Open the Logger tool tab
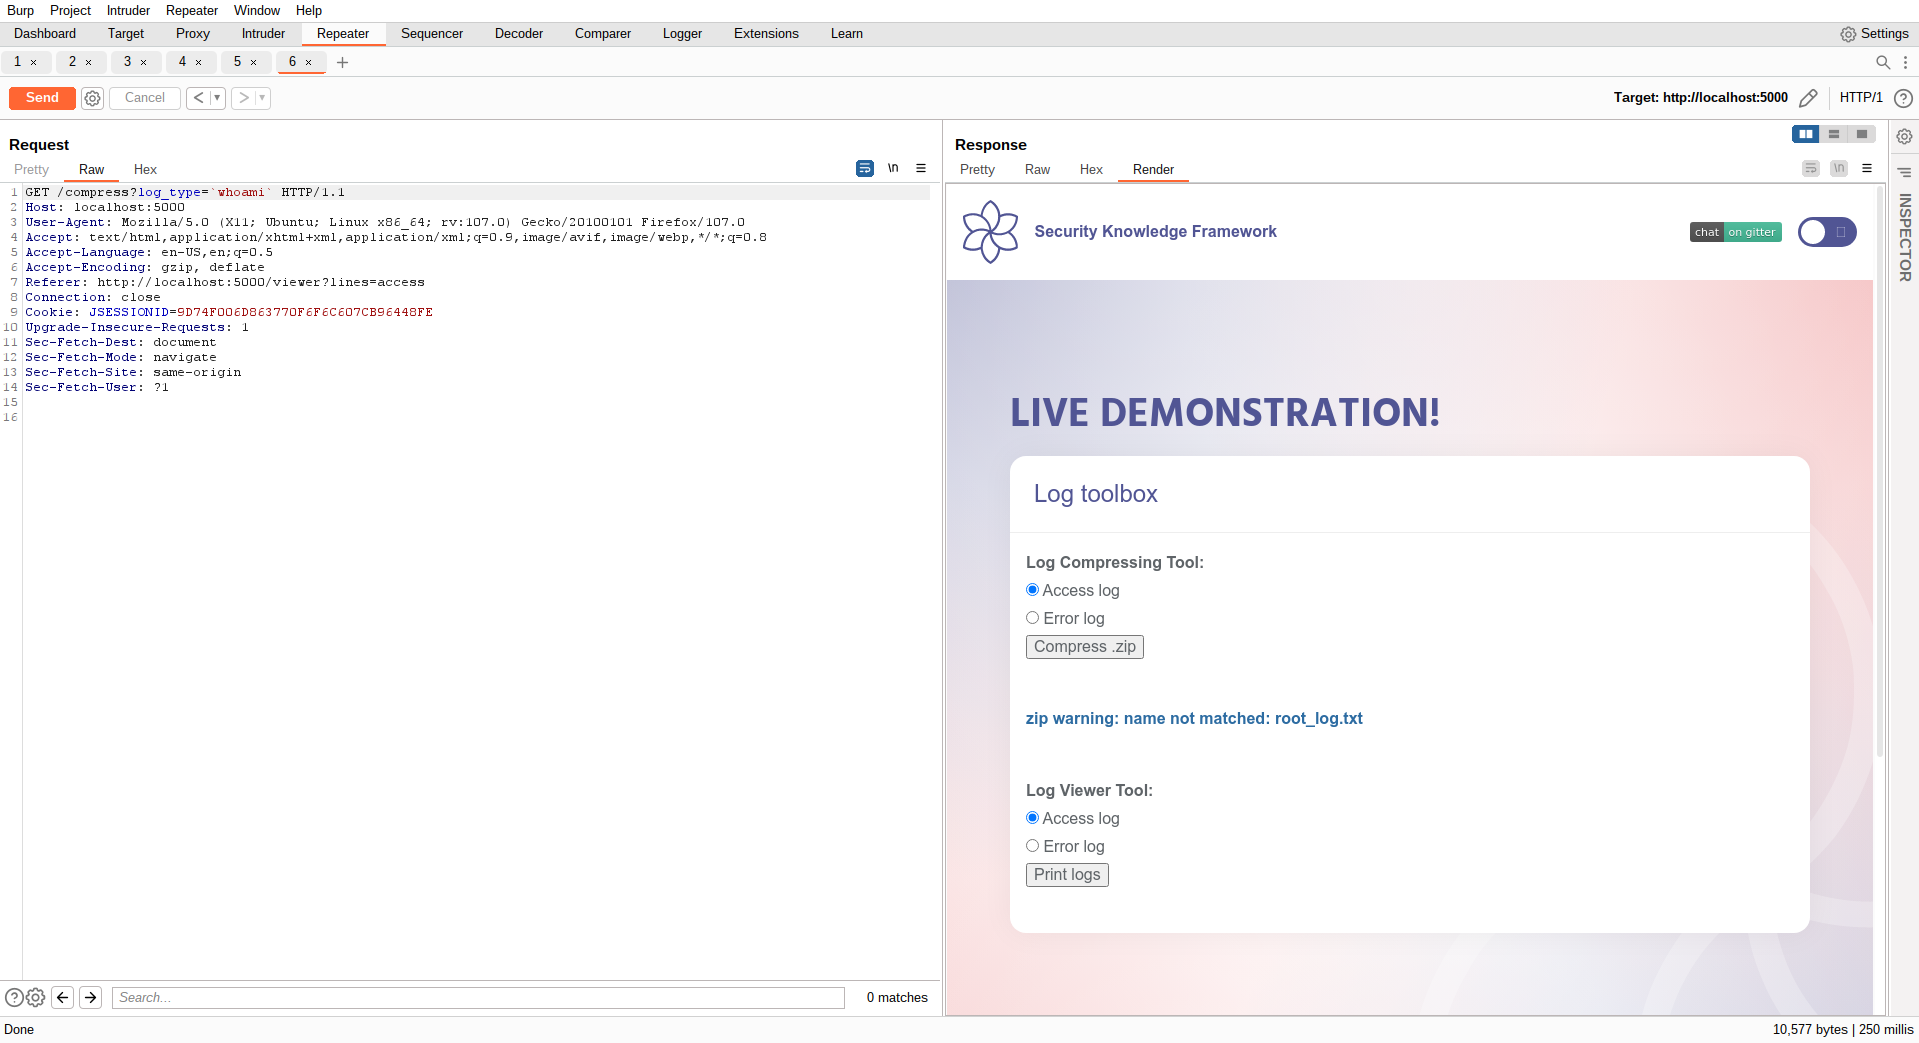This screenshot has height=1043, width=1919. [x=682, y=34]
